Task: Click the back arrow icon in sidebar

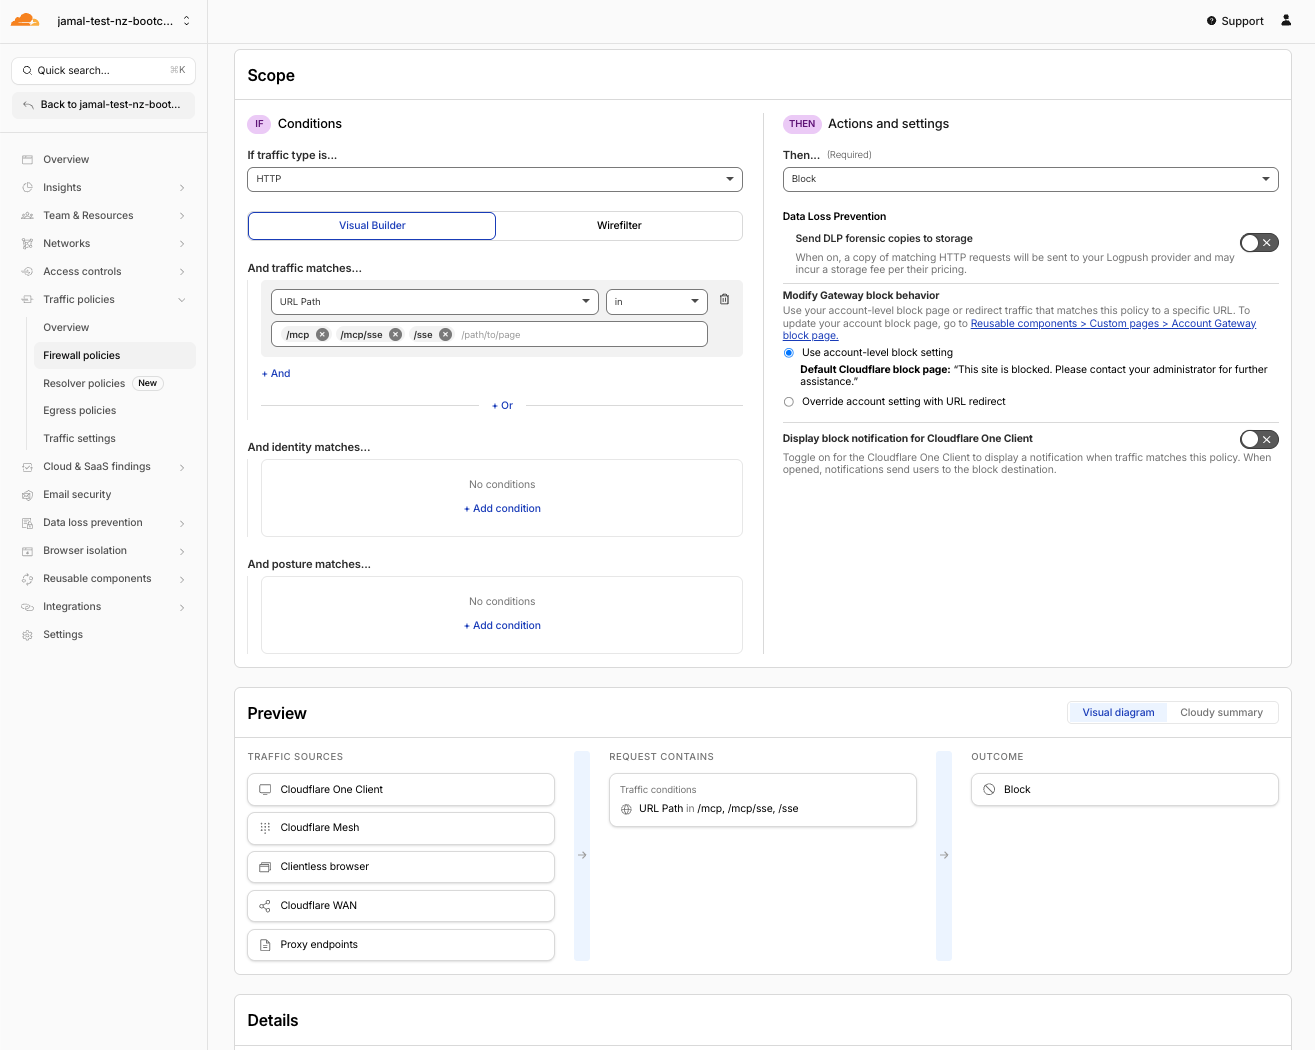Action: 28,104
